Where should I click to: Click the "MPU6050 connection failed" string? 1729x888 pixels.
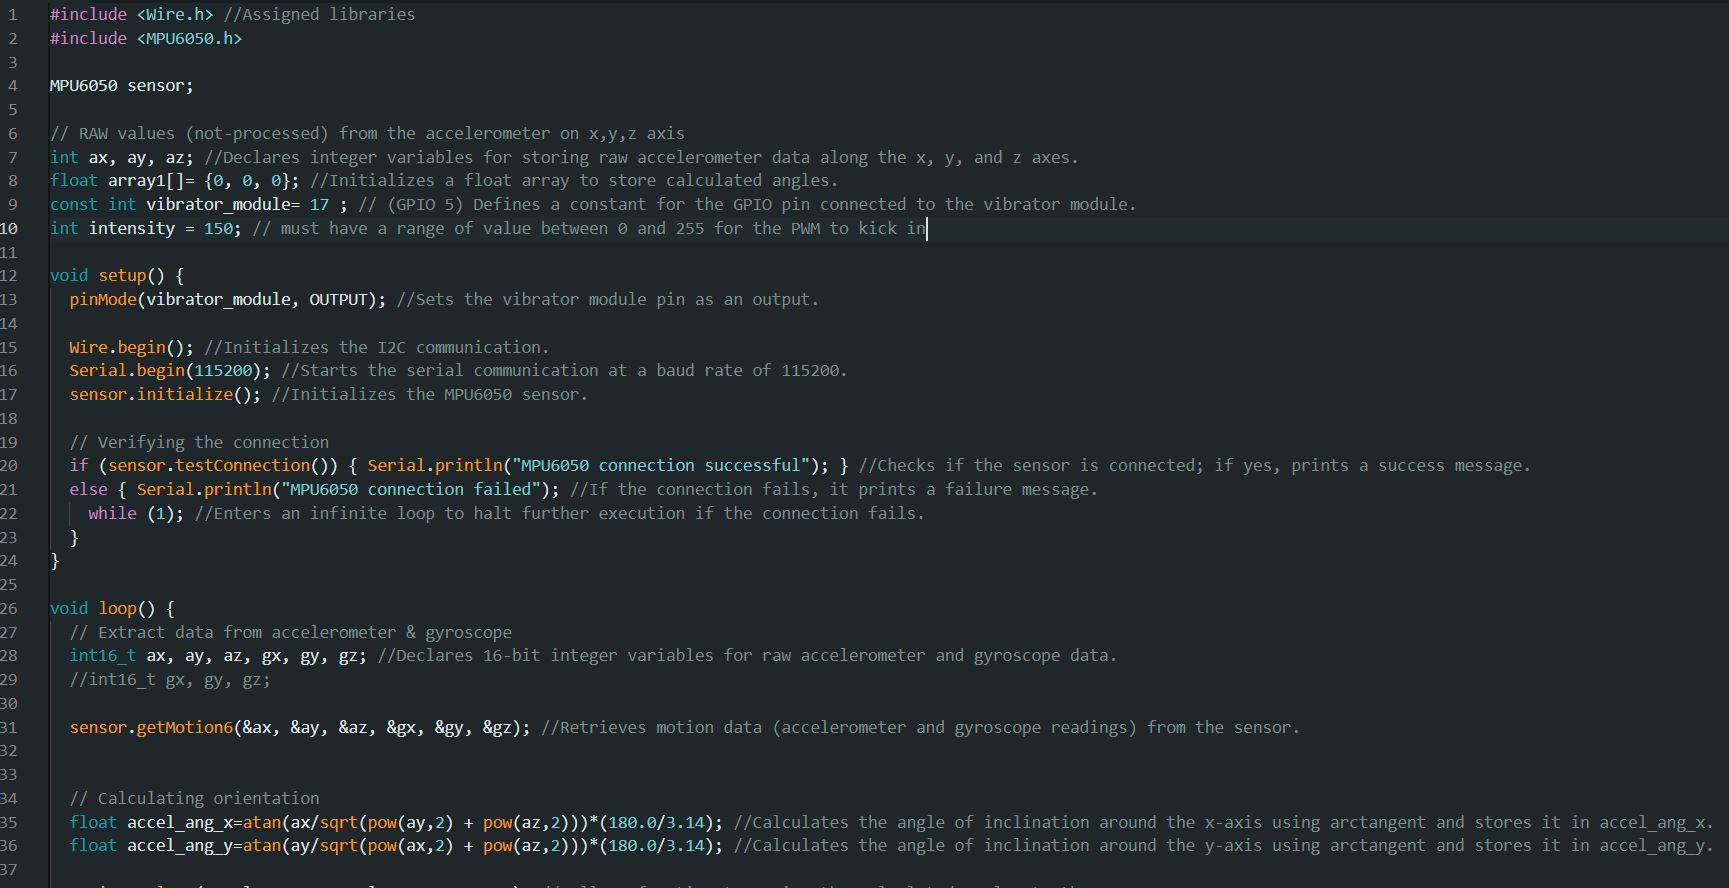tap(410, 490)
